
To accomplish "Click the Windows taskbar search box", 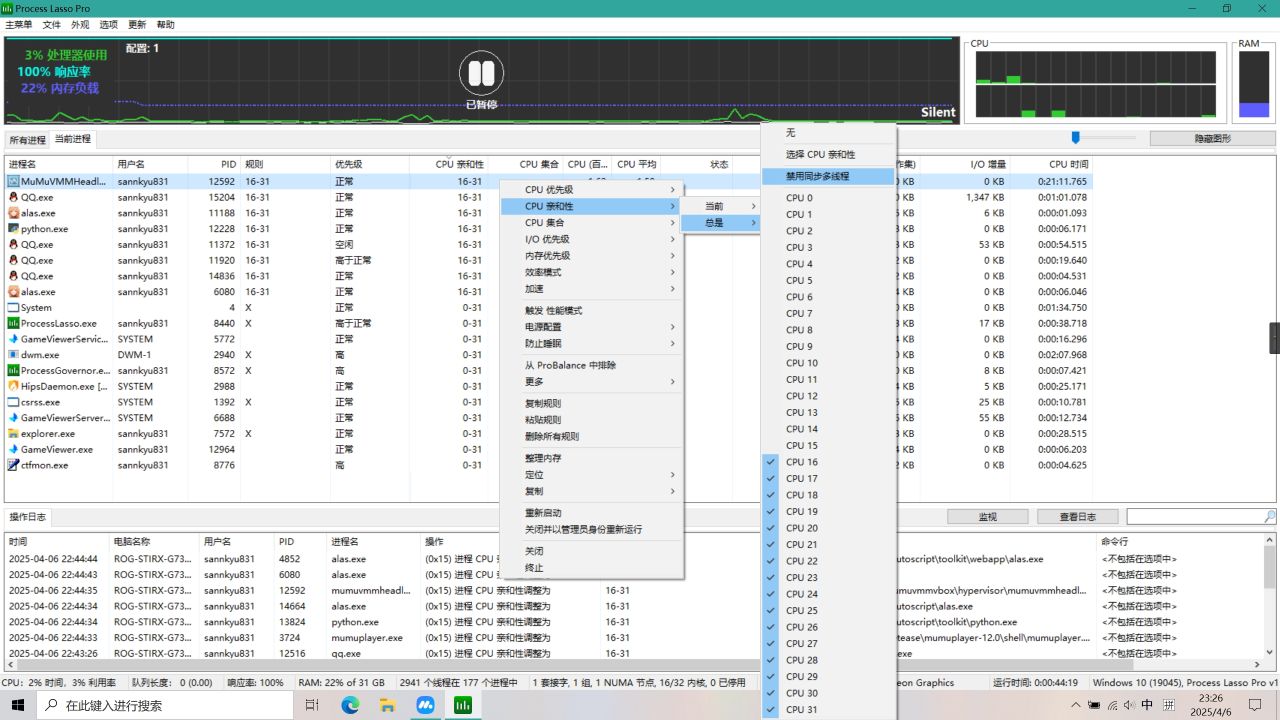I will [x=165, y=705].
